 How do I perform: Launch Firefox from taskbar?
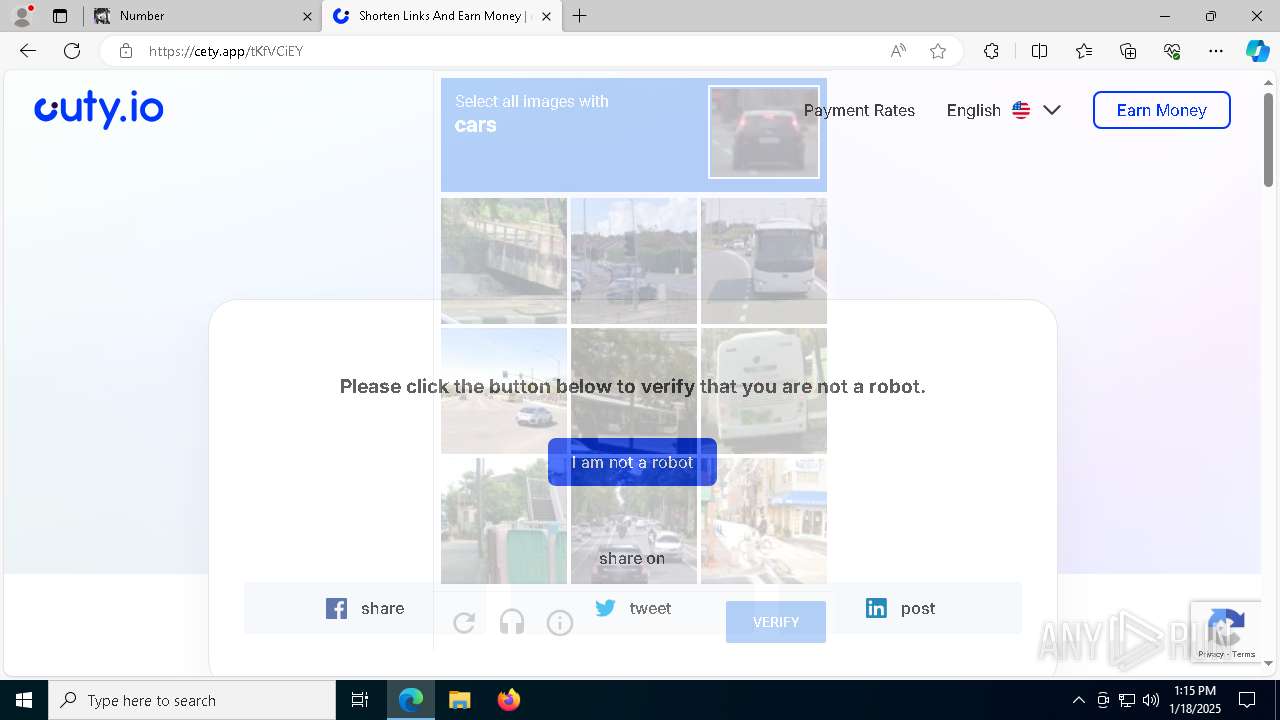point(509,700)
